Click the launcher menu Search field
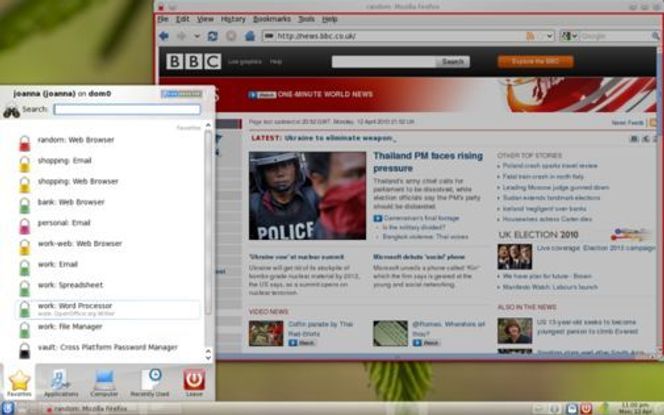Screen dimensions: 664x415 126,109
